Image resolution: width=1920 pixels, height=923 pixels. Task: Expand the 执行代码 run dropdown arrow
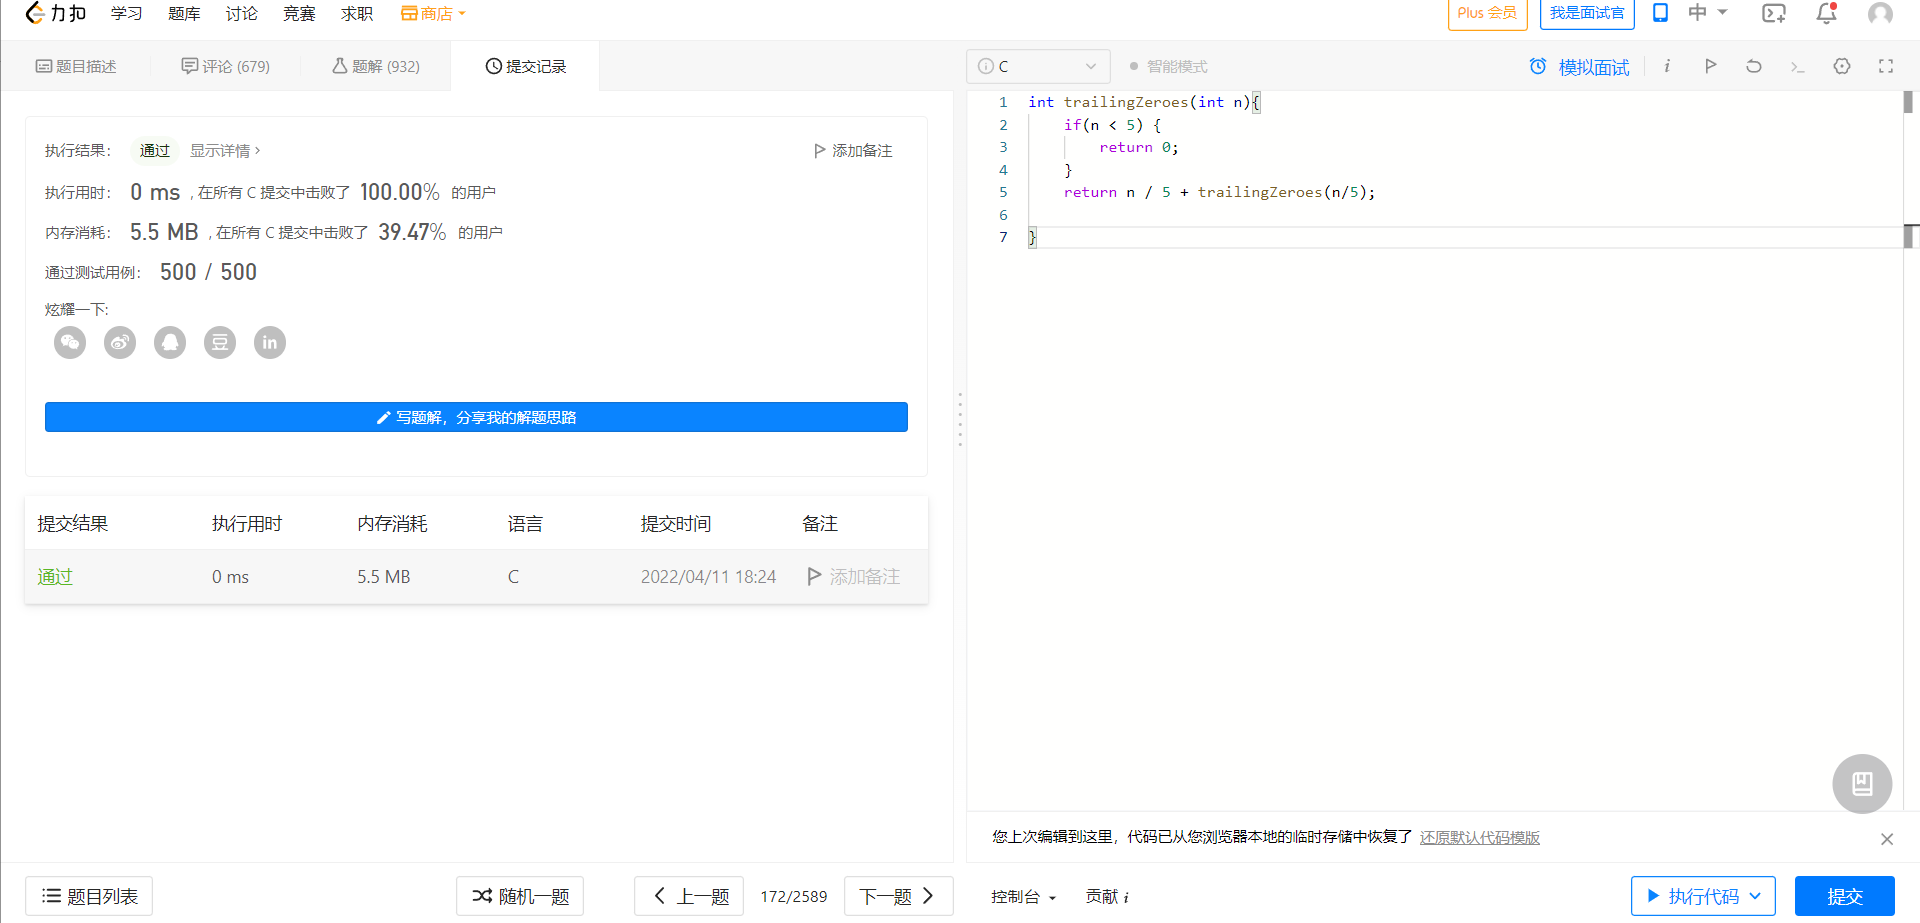pyautogui.click(x=1756, y=896)
